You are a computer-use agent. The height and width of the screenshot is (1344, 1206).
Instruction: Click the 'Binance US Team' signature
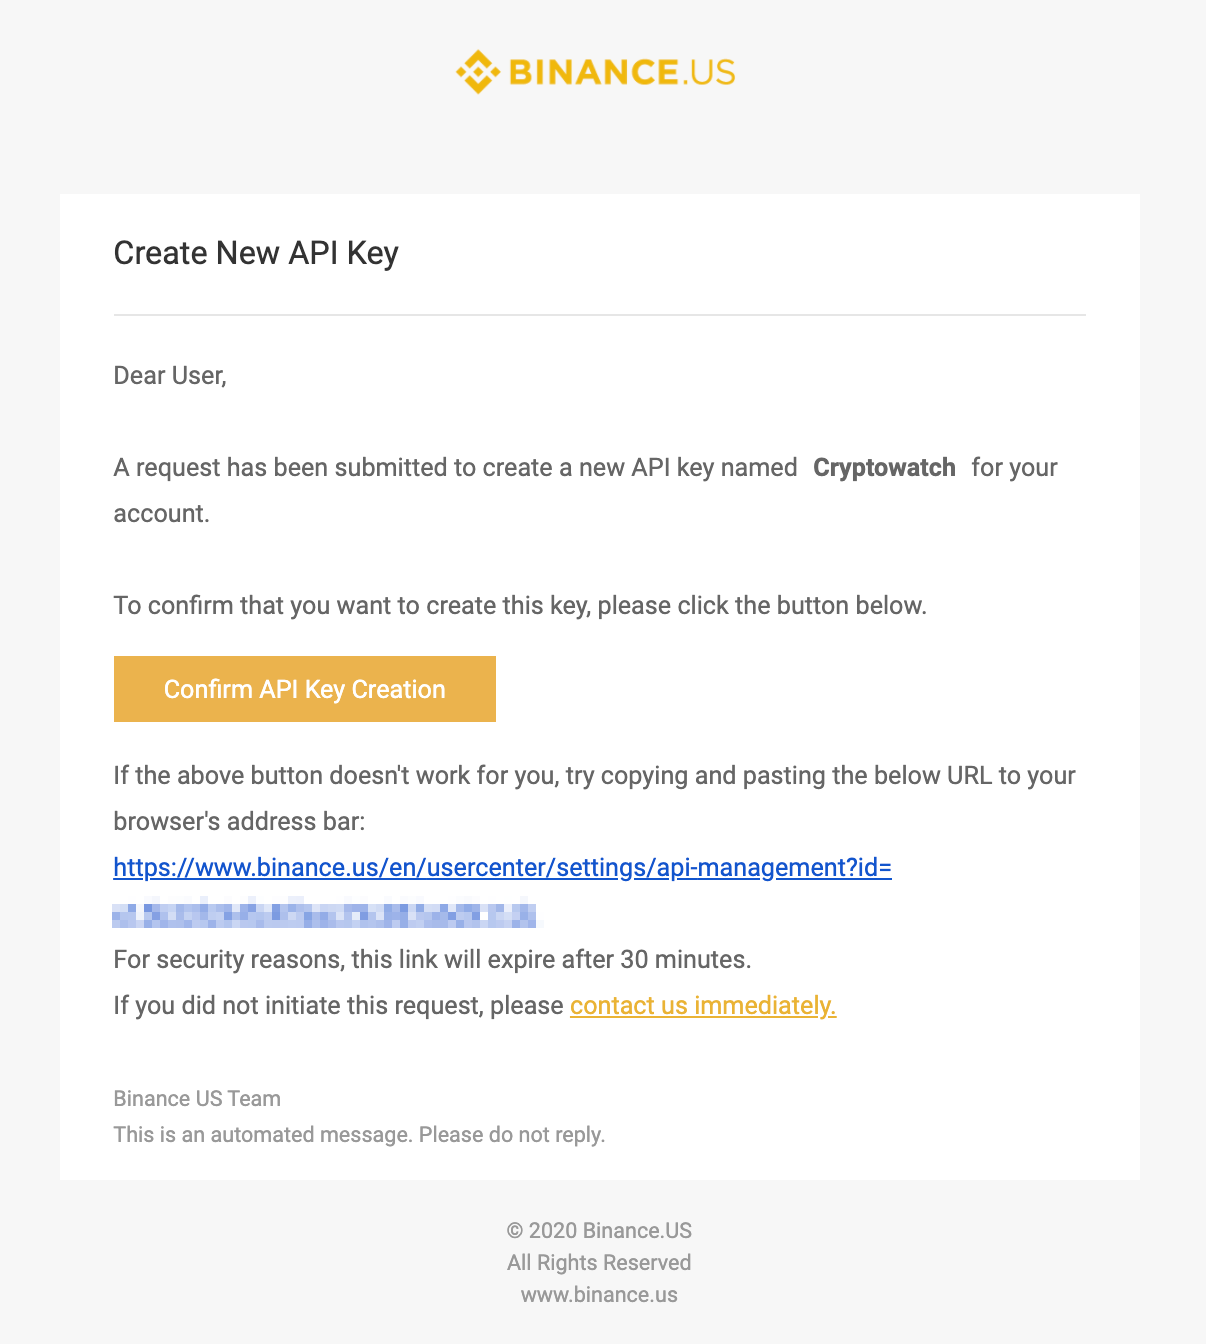(x=197, y=1098)
